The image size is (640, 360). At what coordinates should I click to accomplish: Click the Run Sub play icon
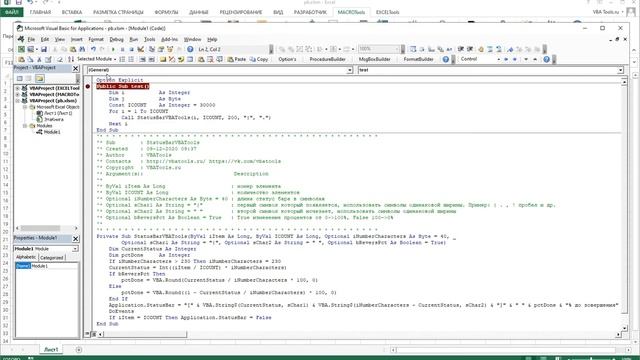click(113, 49)
